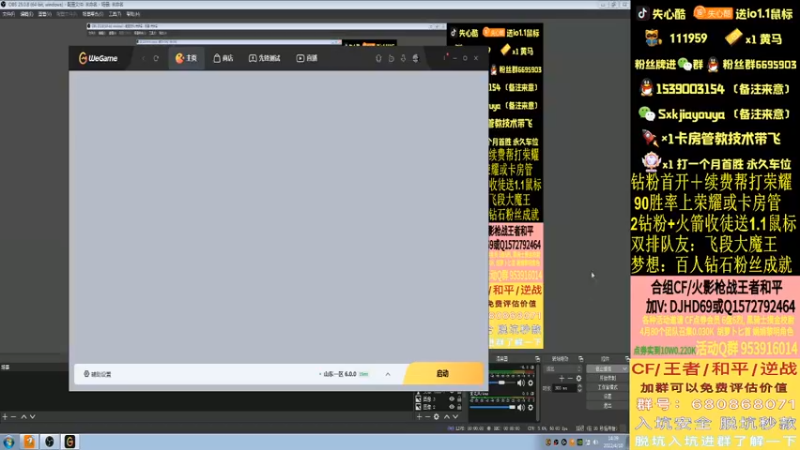Viewport: 800px width, 450px height.
Task: Move the selected source down
Action: [x=456, y=417]
